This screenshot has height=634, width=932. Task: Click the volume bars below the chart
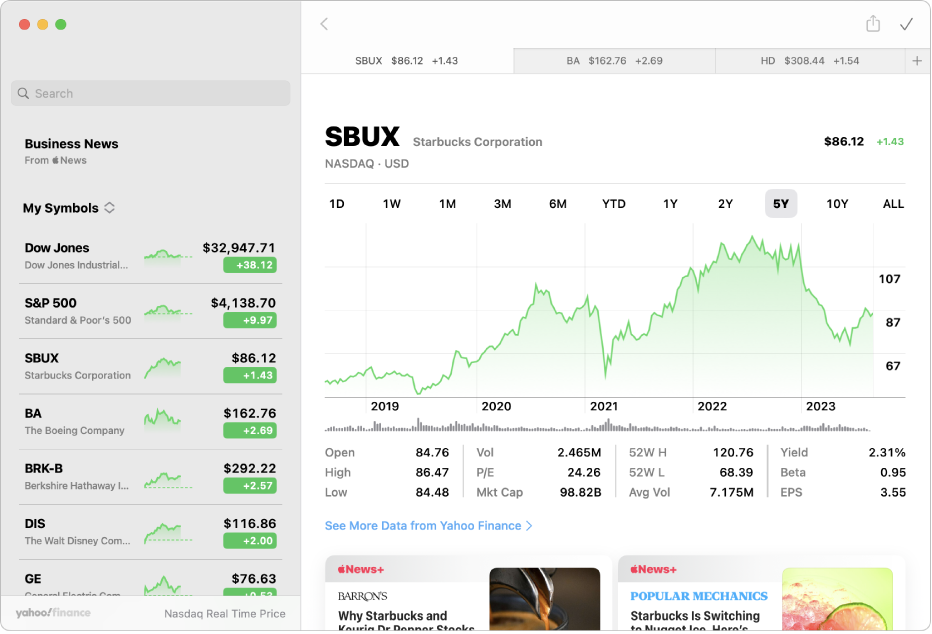[x=597, y=425]
